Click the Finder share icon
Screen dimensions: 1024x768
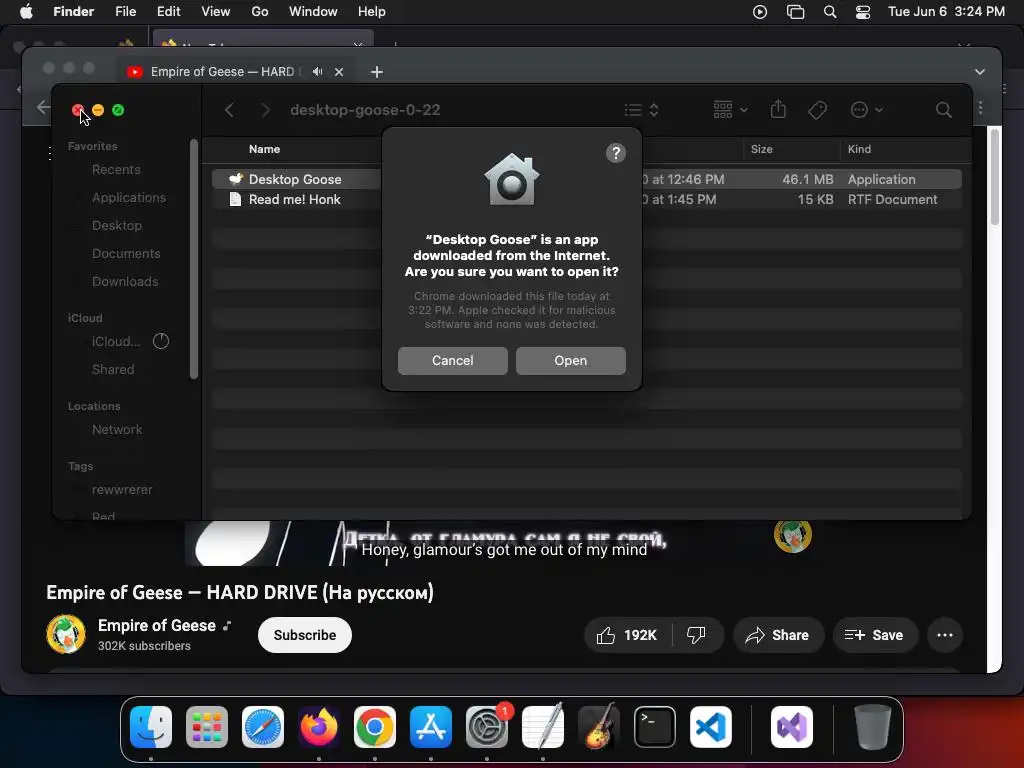coord(778,109)
